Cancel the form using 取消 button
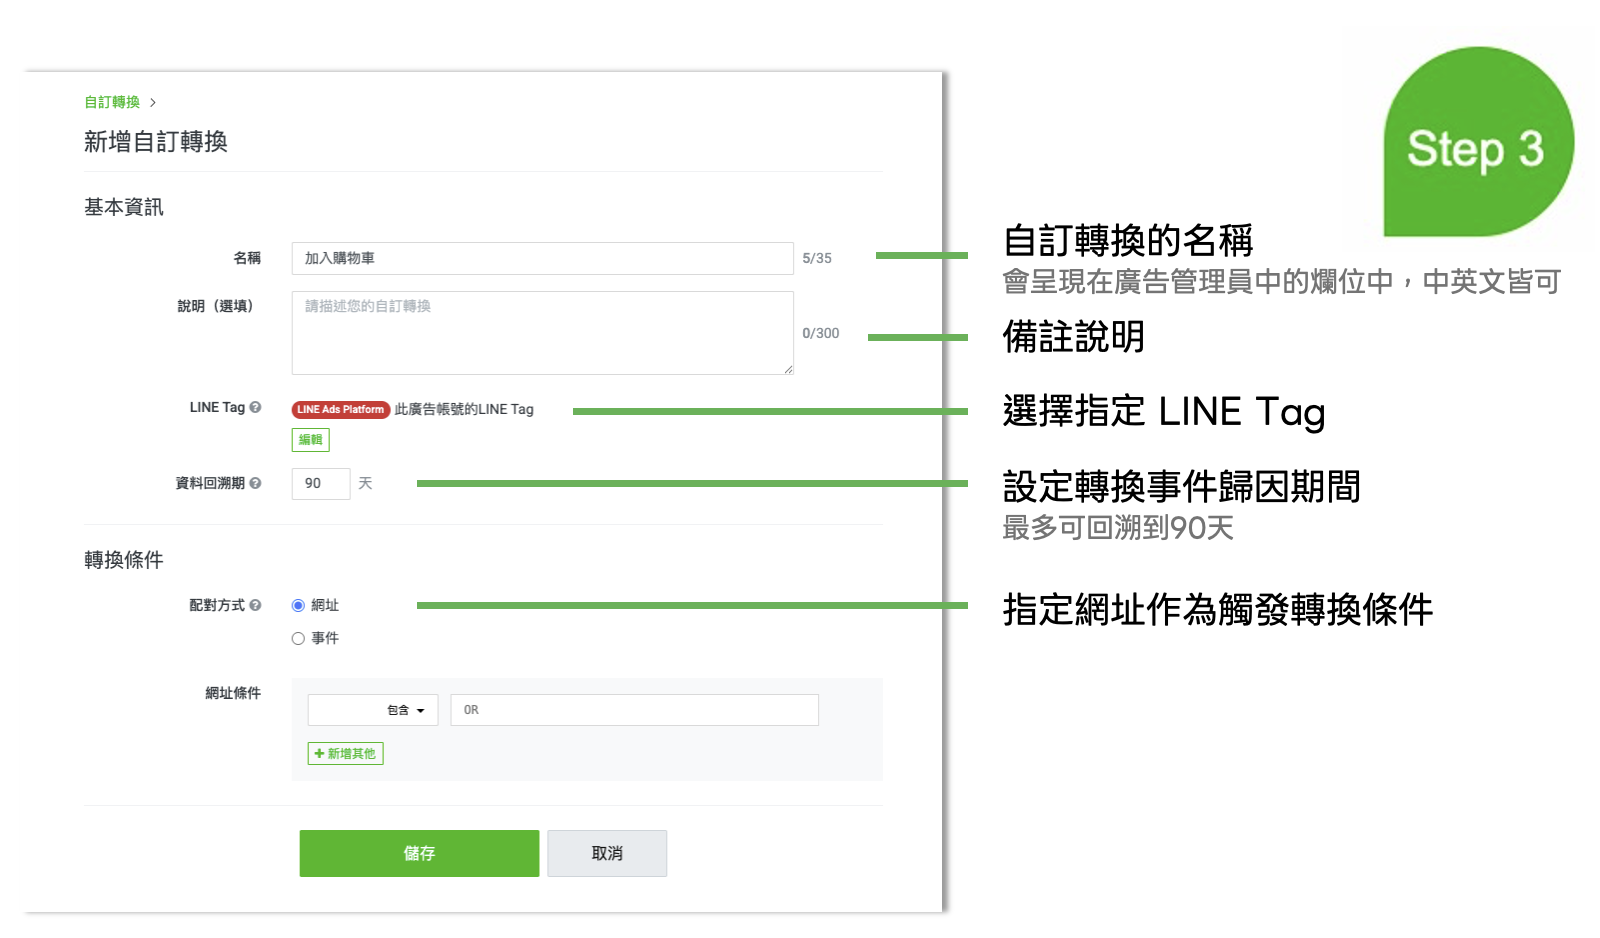The height and width of the screenshot is (938, 1600). [x=607, y=853]
